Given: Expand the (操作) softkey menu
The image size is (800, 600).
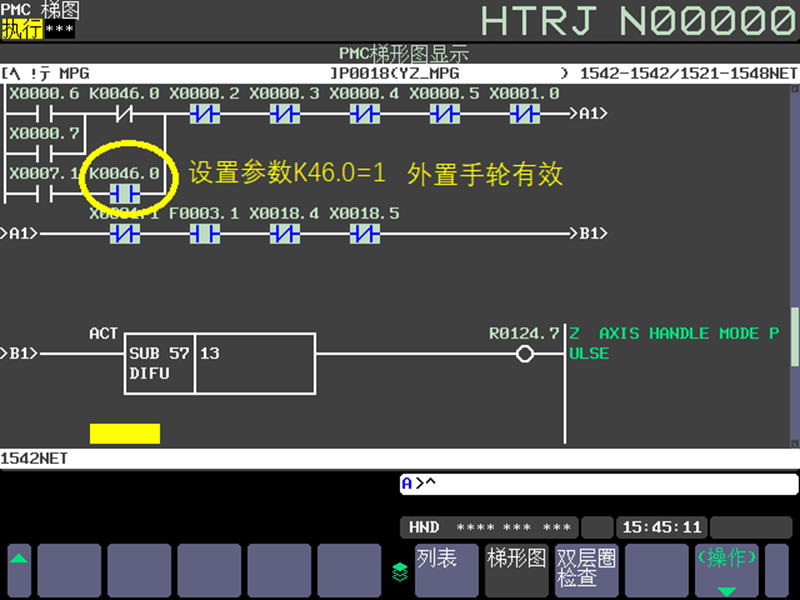Looking at the screenshot, I should tap(727, 570).
